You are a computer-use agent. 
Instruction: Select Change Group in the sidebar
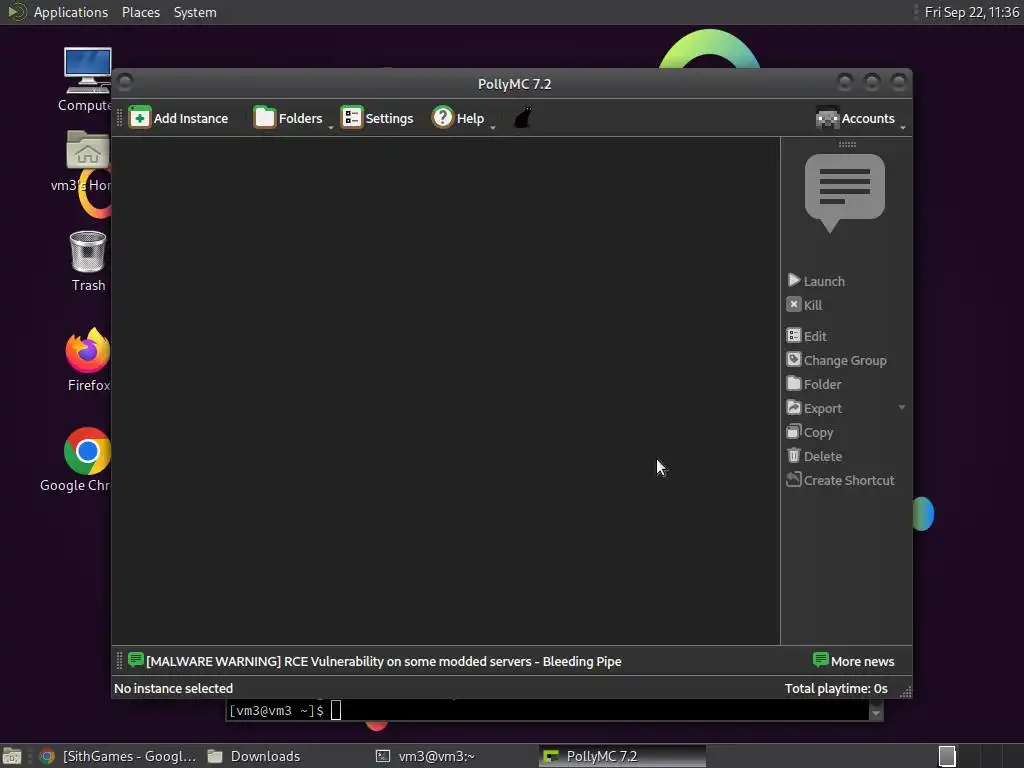pyautogui.click(x=837, y=360)
